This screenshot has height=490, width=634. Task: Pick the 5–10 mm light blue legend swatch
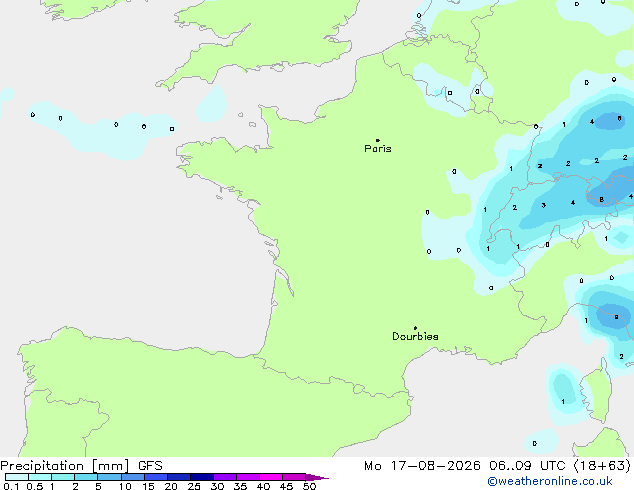pos(110,477)
